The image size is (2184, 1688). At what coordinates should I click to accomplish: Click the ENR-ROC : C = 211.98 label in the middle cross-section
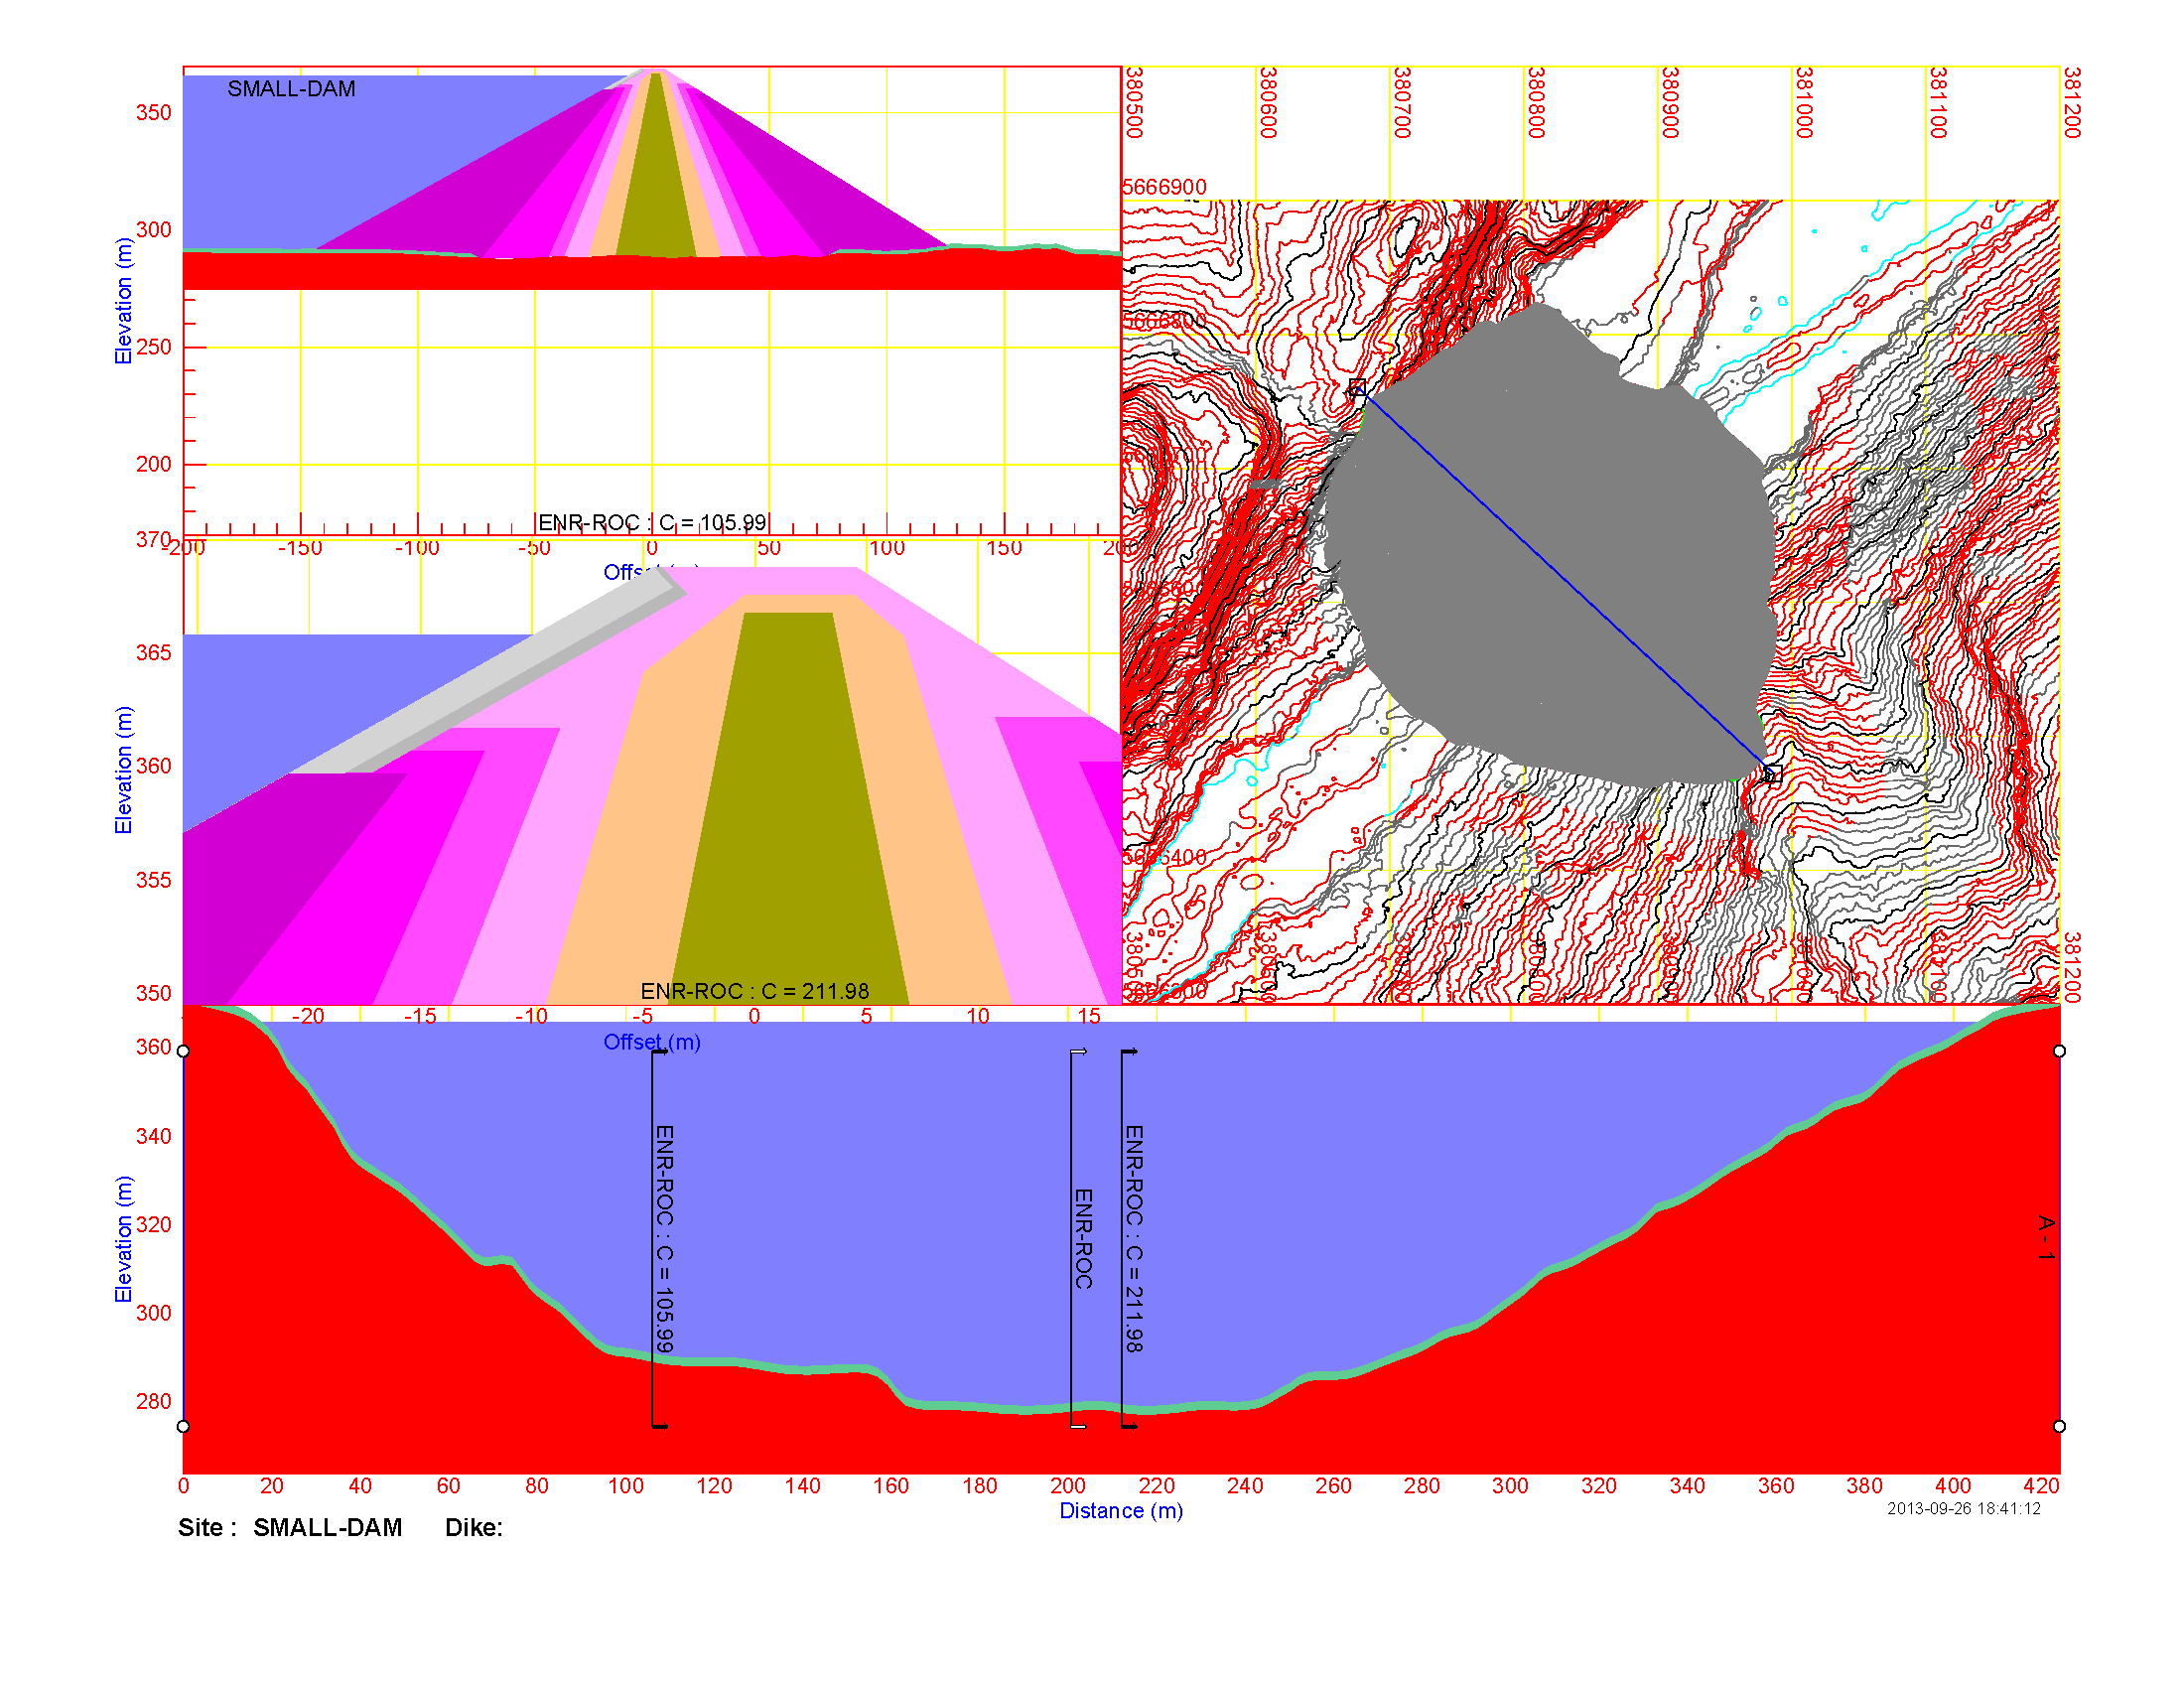click(x=754, y=990)
